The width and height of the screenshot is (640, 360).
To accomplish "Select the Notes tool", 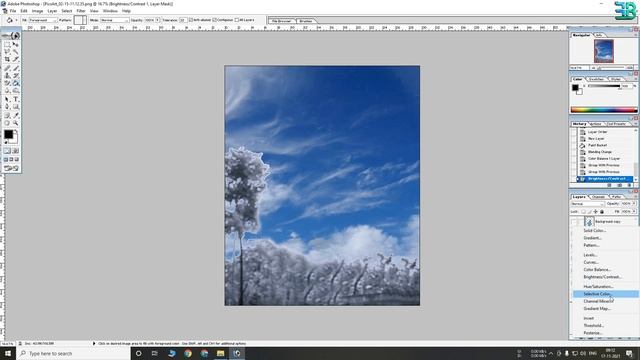I will (7, 116).
